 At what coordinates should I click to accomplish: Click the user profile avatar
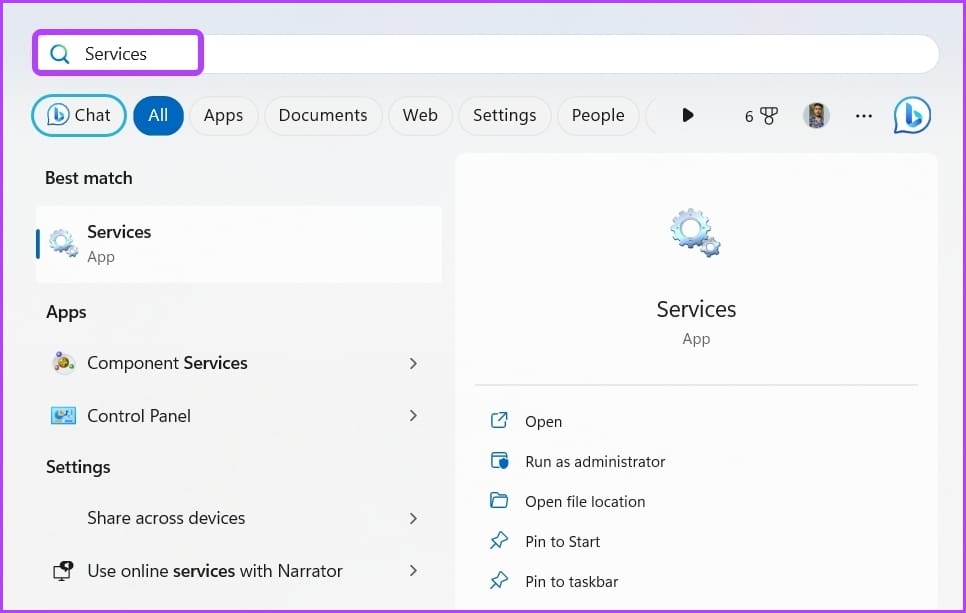tap(816, 115)
